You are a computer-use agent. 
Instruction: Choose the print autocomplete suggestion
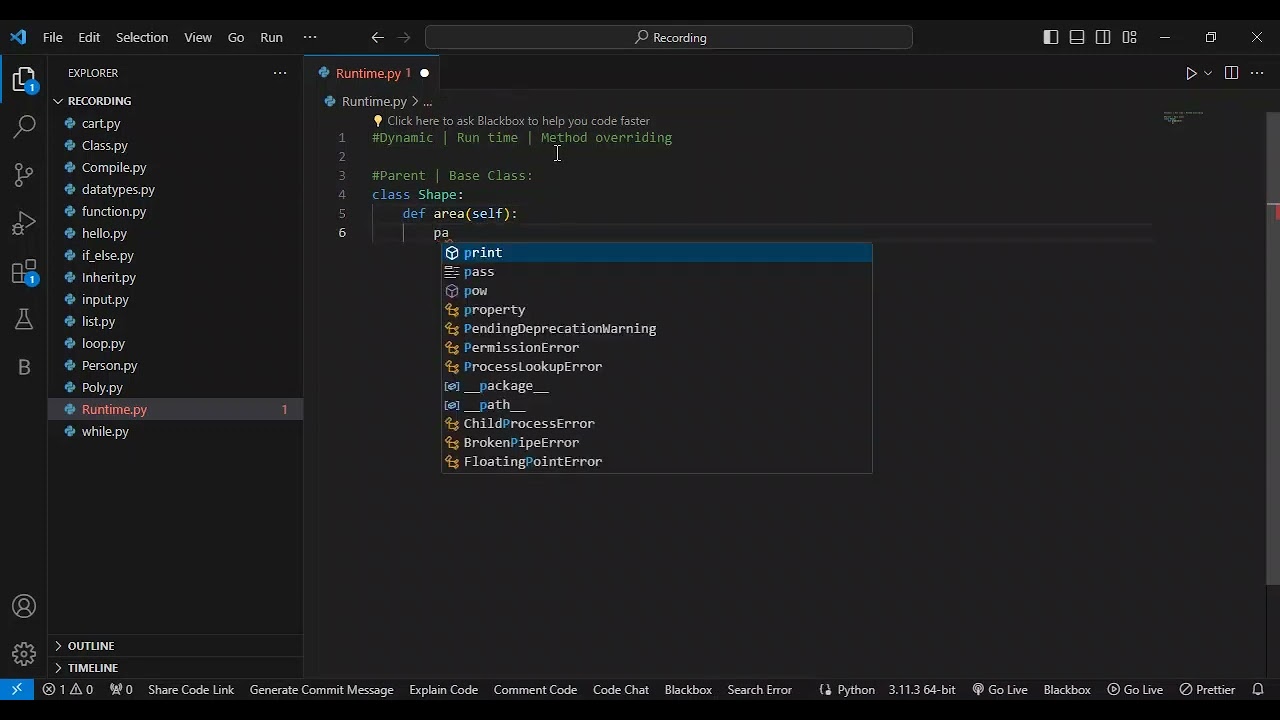[x=657, y=253]
